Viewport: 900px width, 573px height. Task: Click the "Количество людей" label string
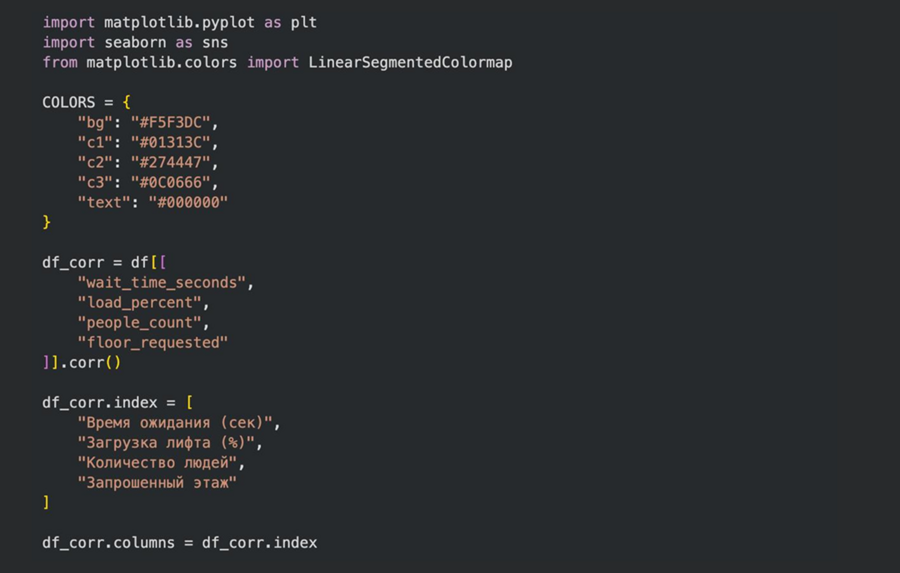point(158,462)
